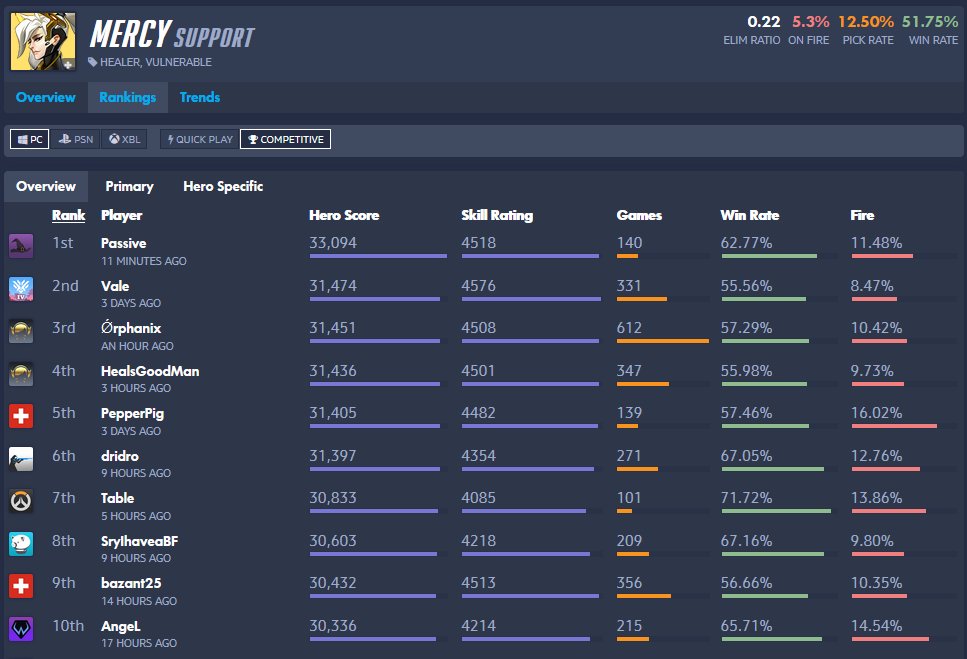Click the 12.50% pick rate stat
This screenshot has width=967, height=659.
click(866, 22)
